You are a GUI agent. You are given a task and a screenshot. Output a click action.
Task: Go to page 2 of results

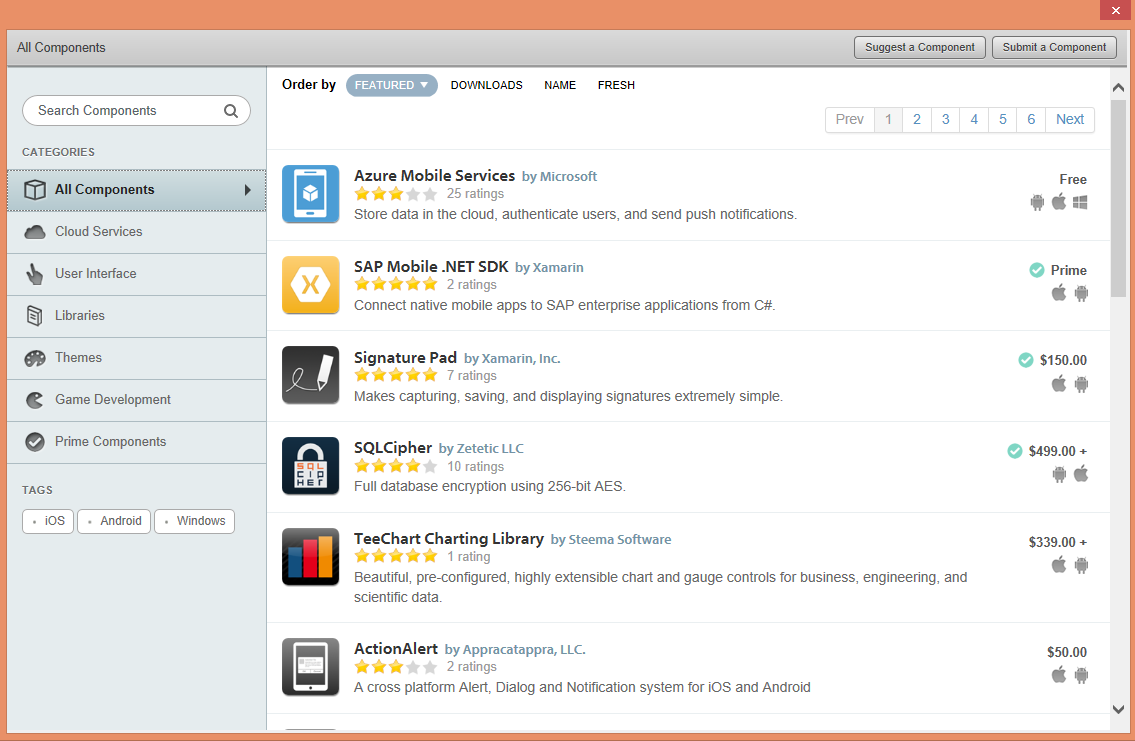coord(916,119)
